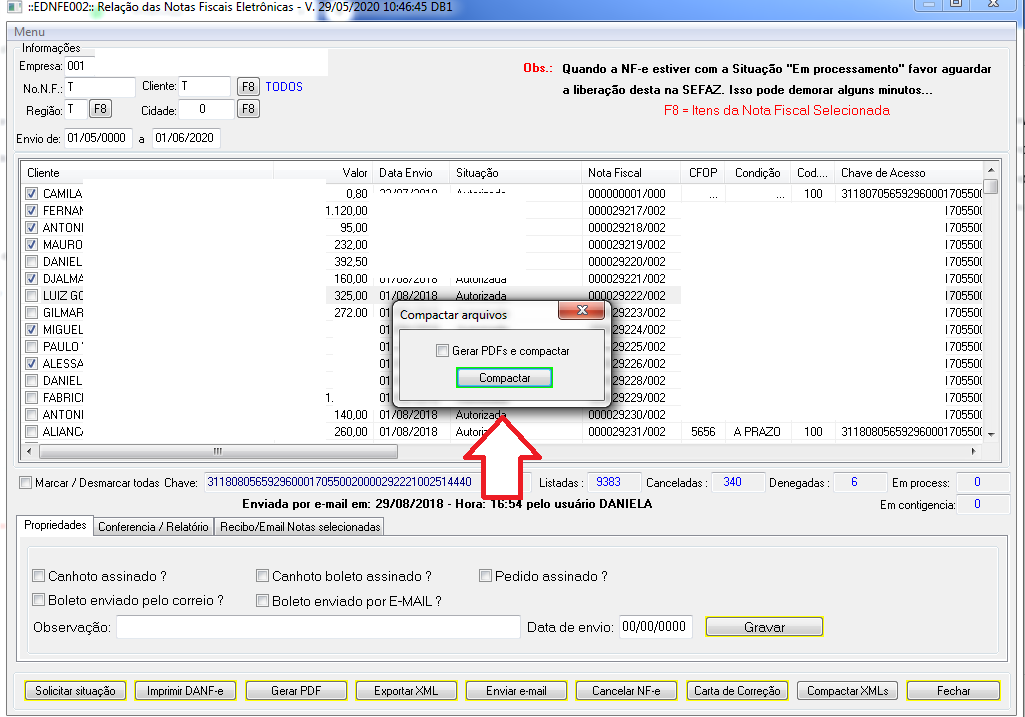The image size is (1025, 717).
Task: Switch to Conferencia / Relatório tab
Action: (153, 527)
